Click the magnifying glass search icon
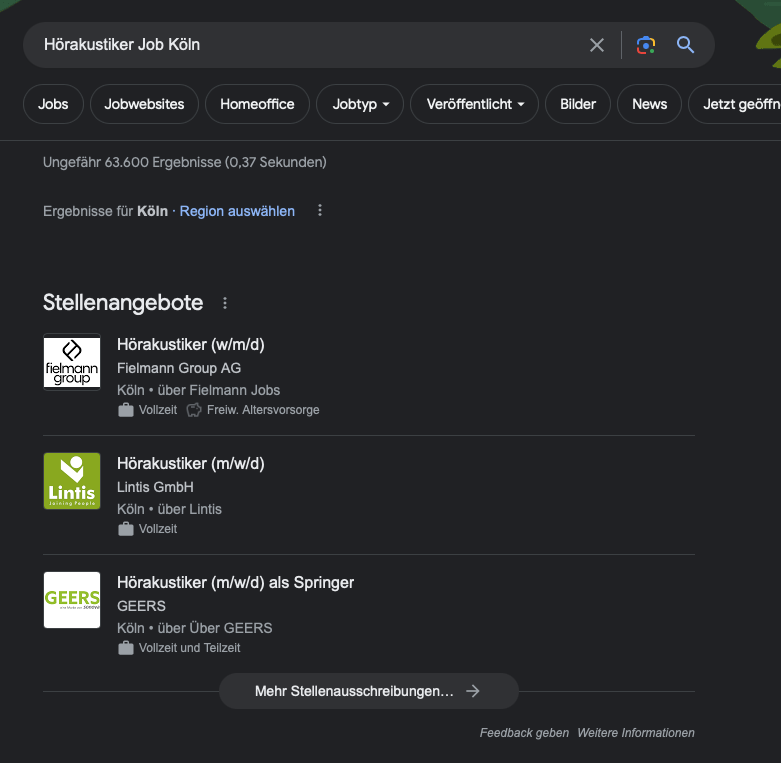Image resolution: width=781 pixels, height=763 pixels. [685, 45]
